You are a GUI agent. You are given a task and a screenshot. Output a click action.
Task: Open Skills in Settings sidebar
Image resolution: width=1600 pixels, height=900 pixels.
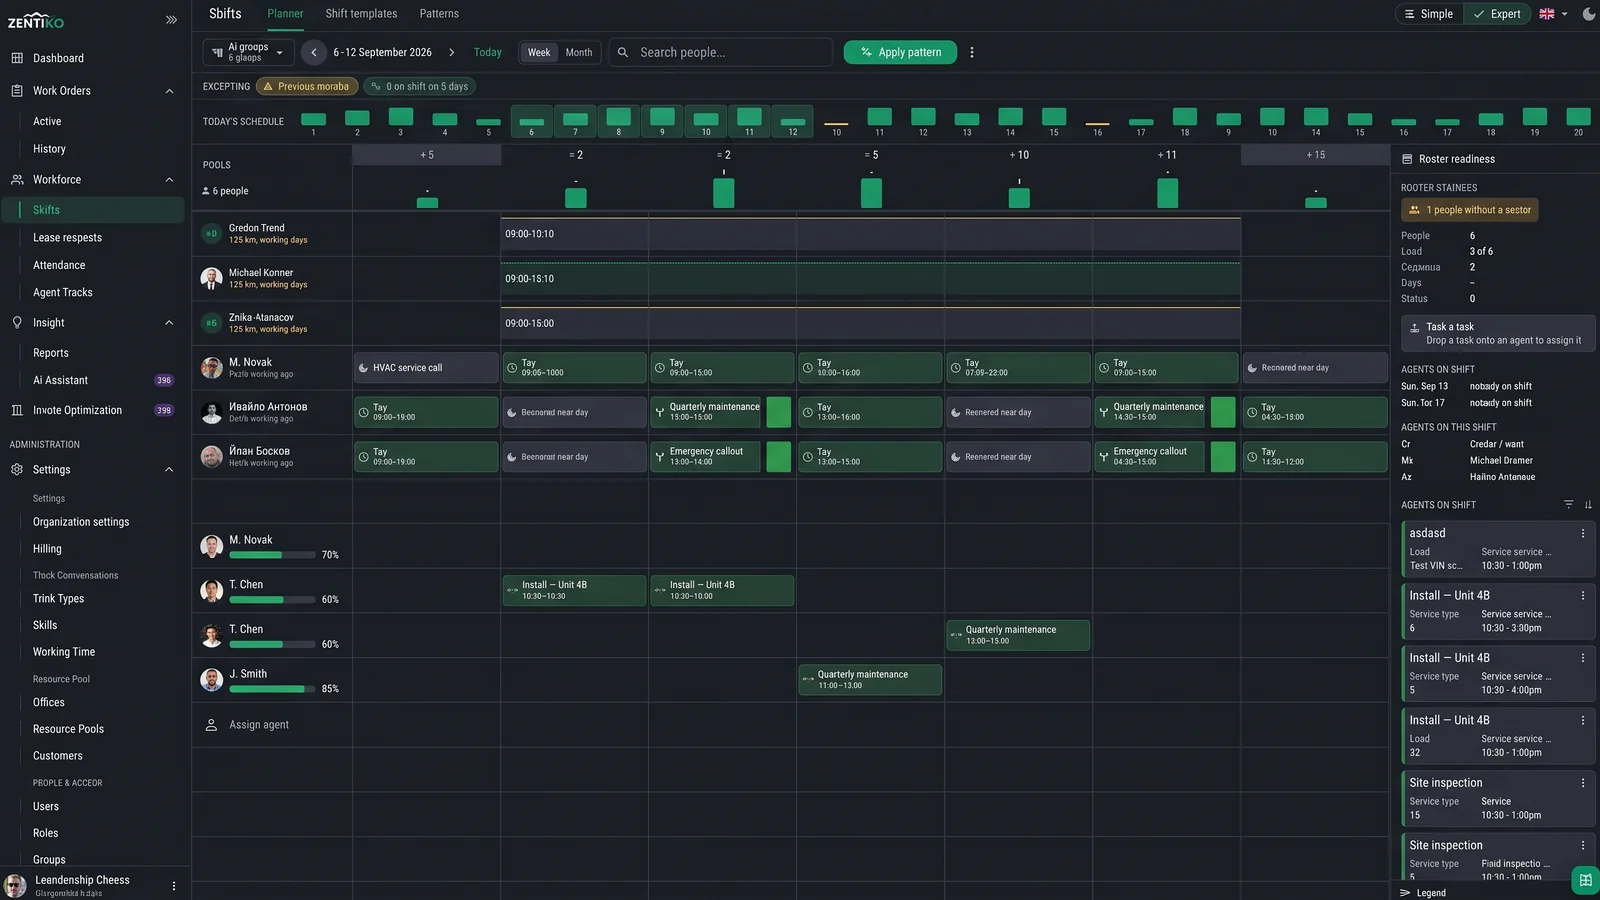pos(45,625)
